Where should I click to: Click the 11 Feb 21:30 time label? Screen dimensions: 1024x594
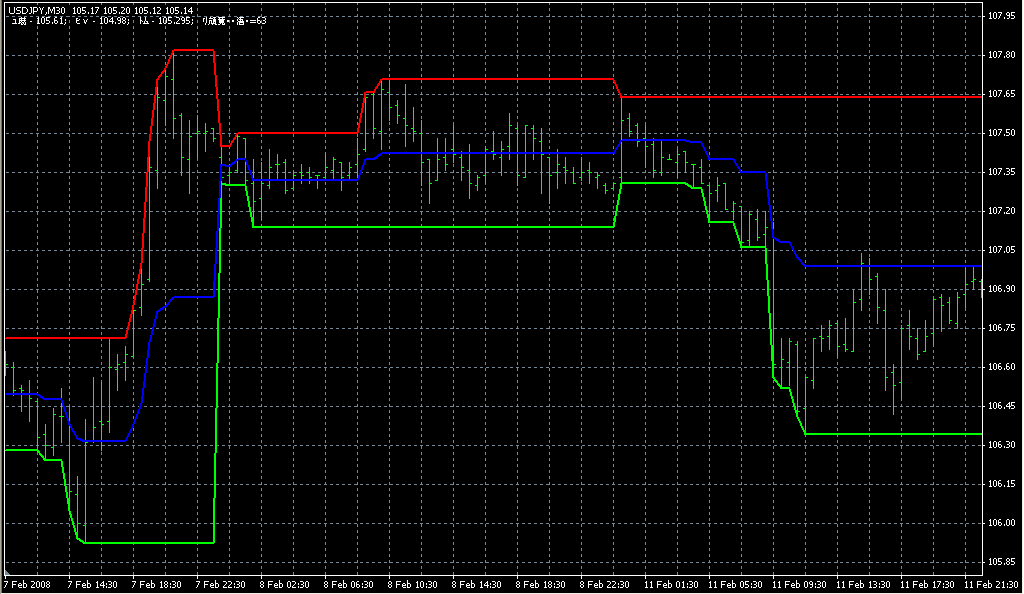point(991,585)
